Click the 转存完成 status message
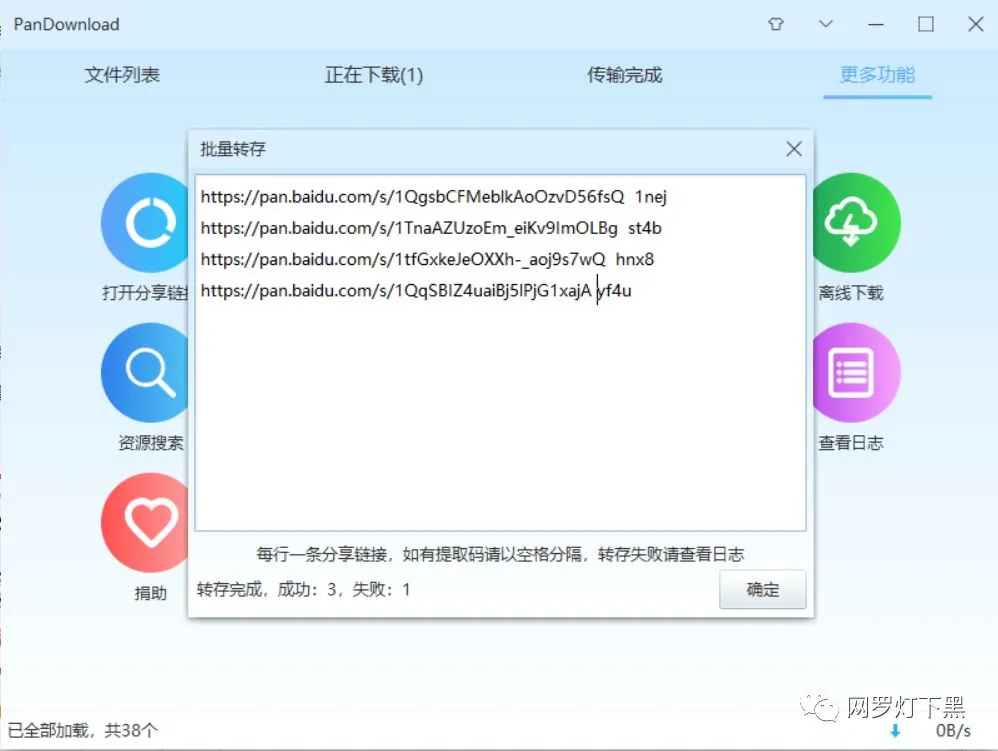The image size is (998, 751). click(303, 589)
